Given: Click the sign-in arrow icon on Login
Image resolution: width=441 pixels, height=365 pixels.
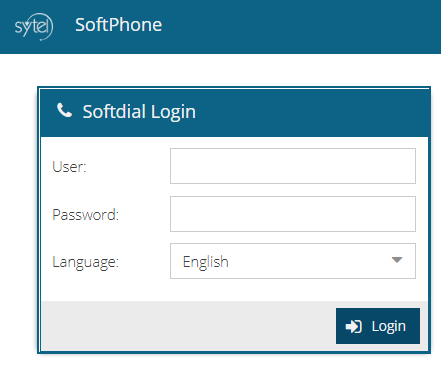Looking at the screenshot, I should [x=353, y=326].
